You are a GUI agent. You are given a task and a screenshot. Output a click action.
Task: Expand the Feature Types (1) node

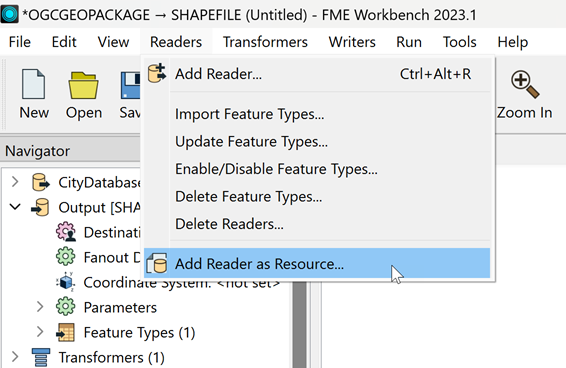(x=40, y=332)
